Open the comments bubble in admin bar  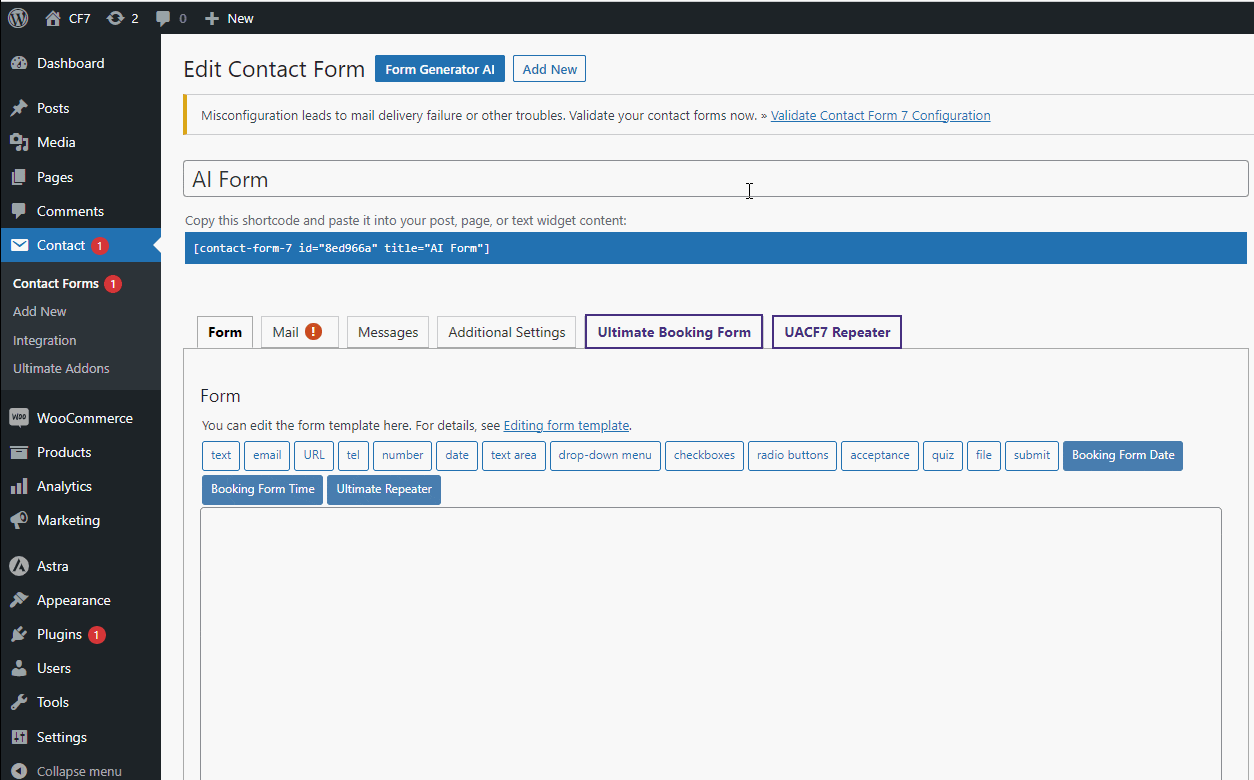click(164, 19)
